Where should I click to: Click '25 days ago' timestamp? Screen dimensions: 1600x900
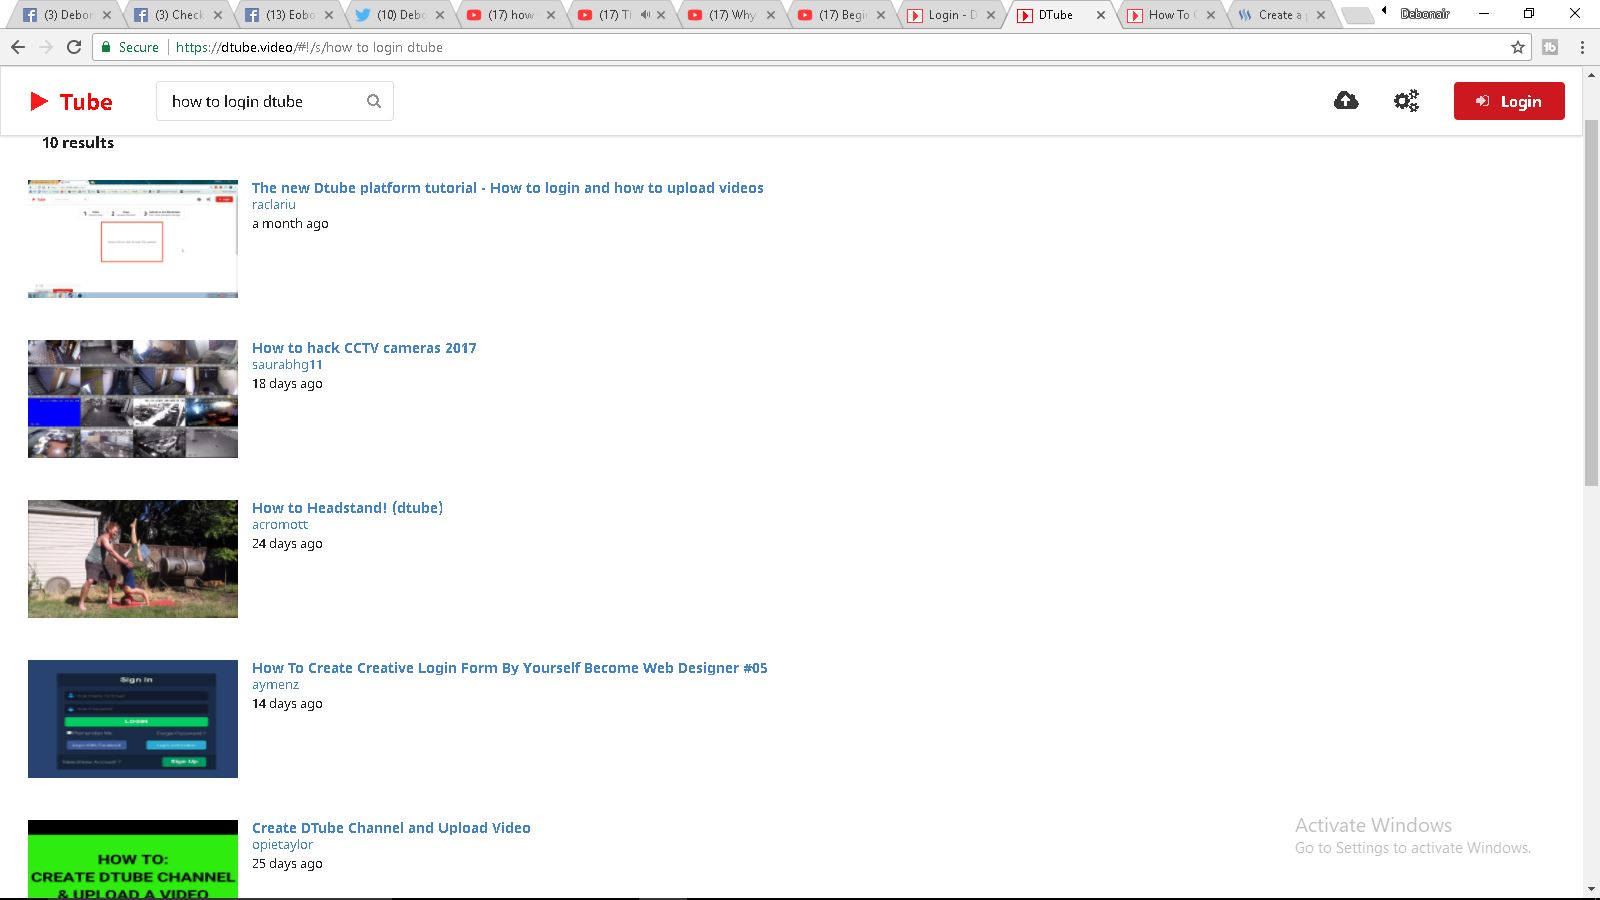point(287,864)
